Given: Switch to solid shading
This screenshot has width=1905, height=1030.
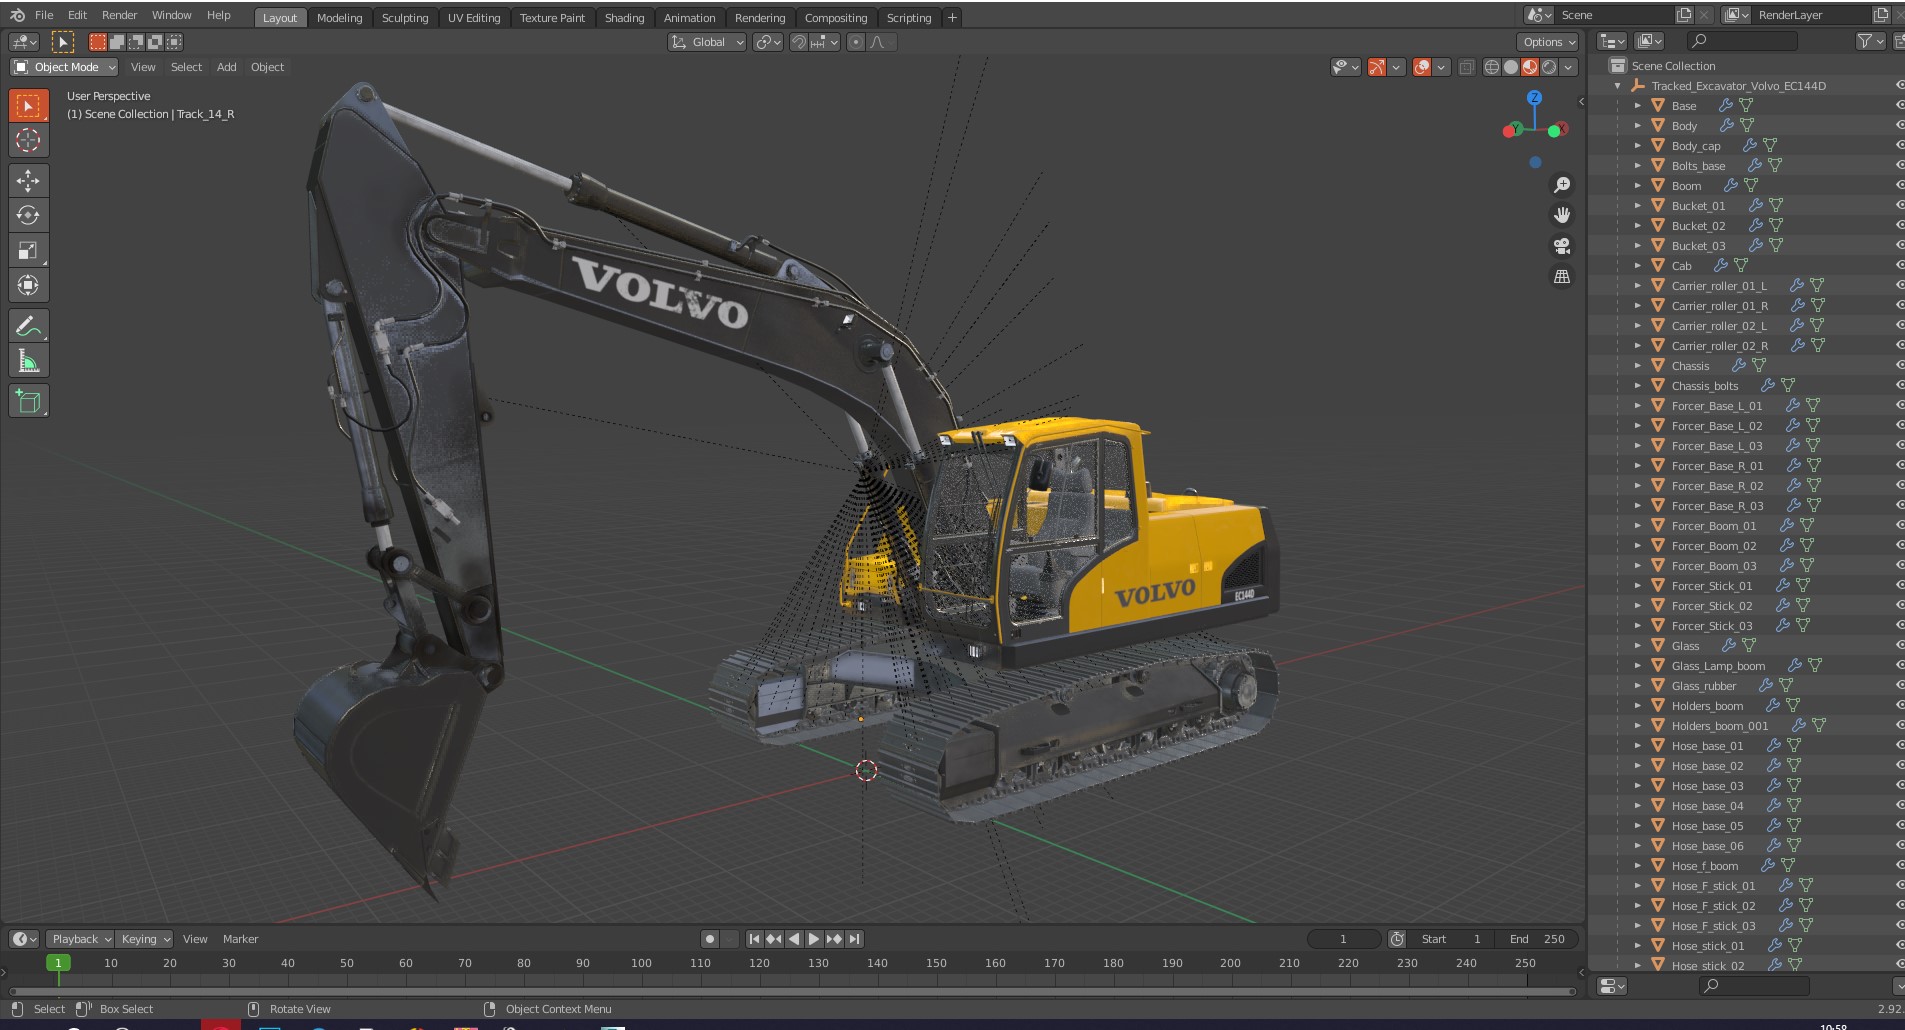Looking at the screenshot, I should tap(1511, 67).
